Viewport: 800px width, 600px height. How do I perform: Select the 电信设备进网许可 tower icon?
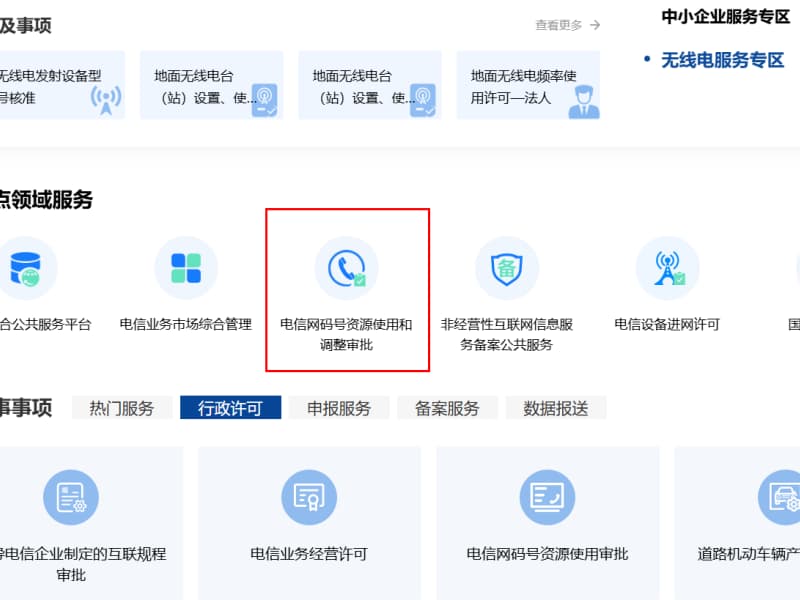pyautogui.click(x=667, y=268)
